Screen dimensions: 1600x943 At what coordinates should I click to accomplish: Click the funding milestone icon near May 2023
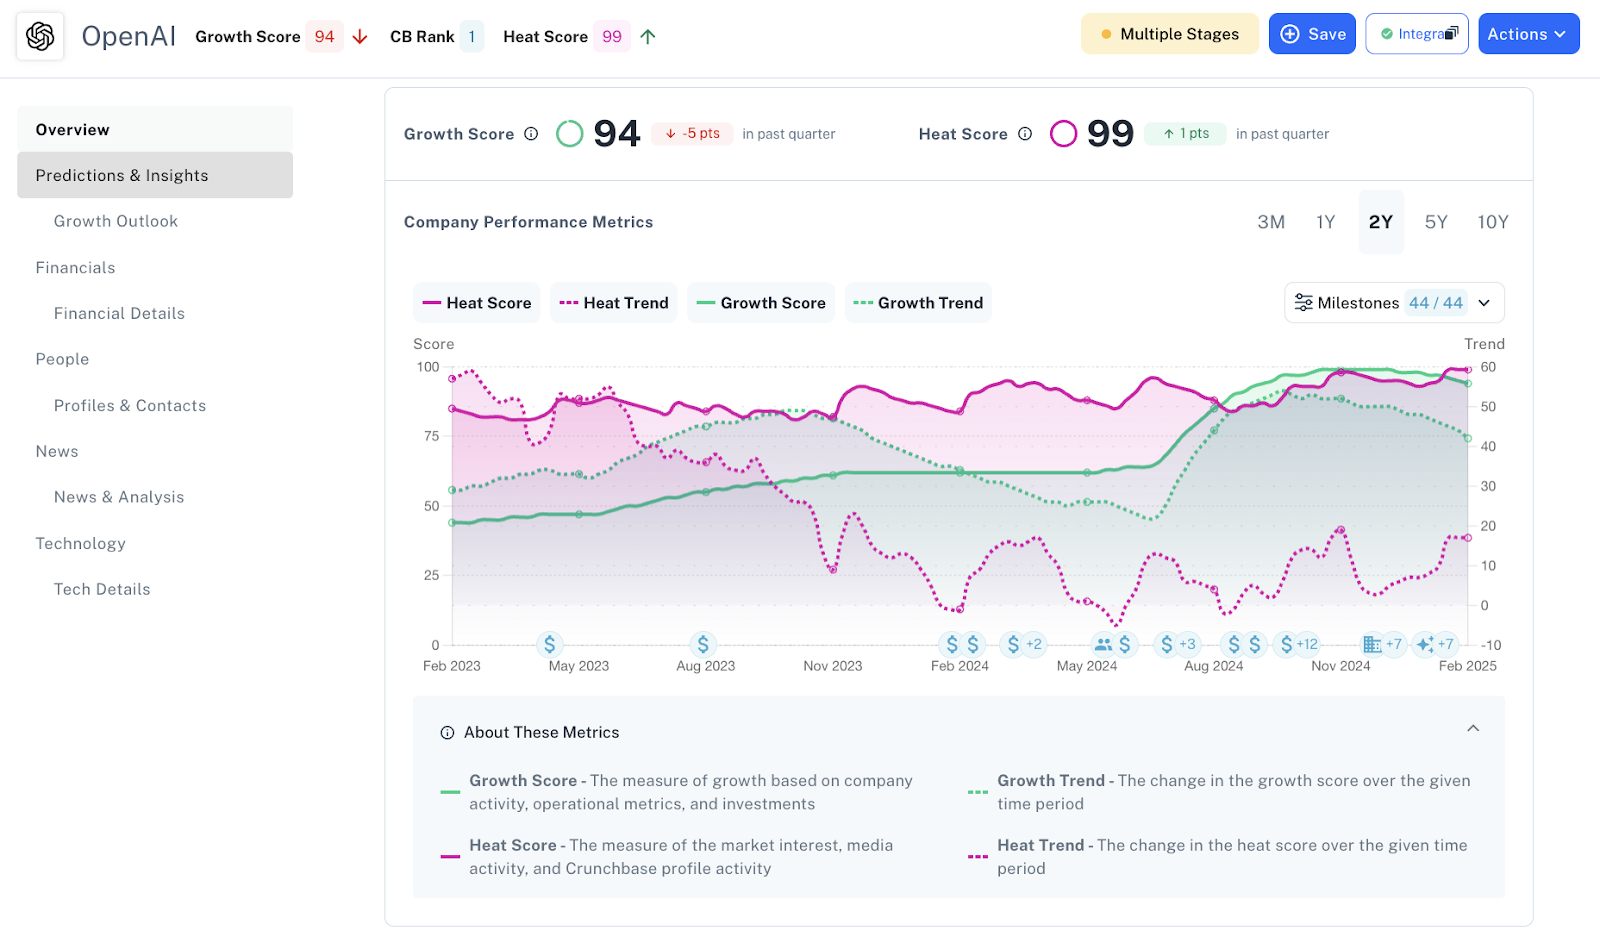(549, 644)
